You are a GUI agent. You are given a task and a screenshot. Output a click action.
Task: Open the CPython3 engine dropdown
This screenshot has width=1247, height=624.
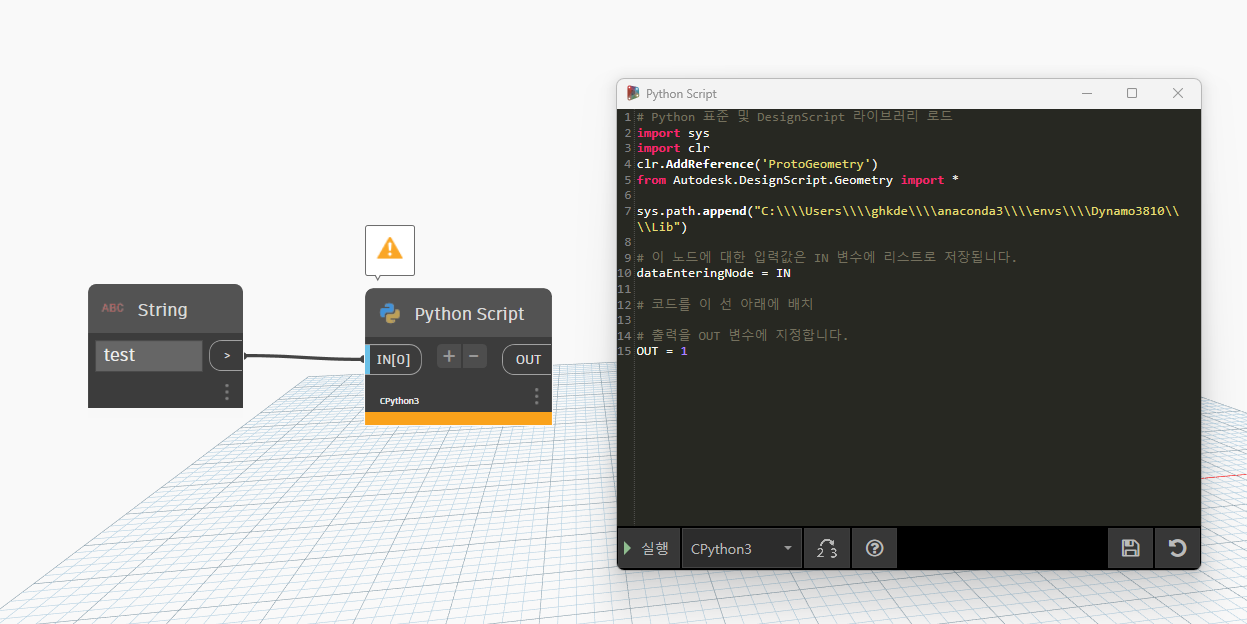(742, 548)
